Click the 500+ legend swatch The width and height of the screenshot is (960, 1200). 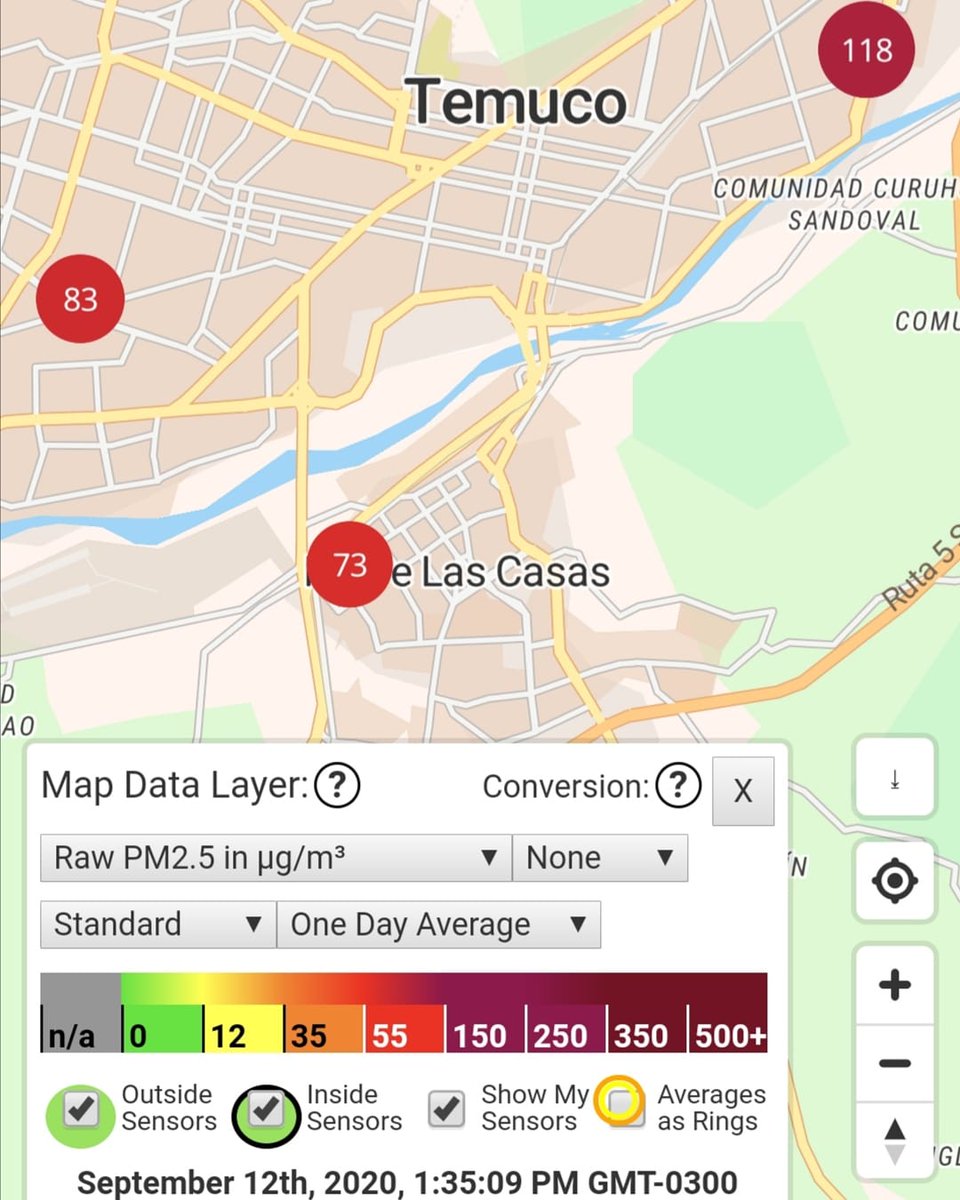(728, 1028)
